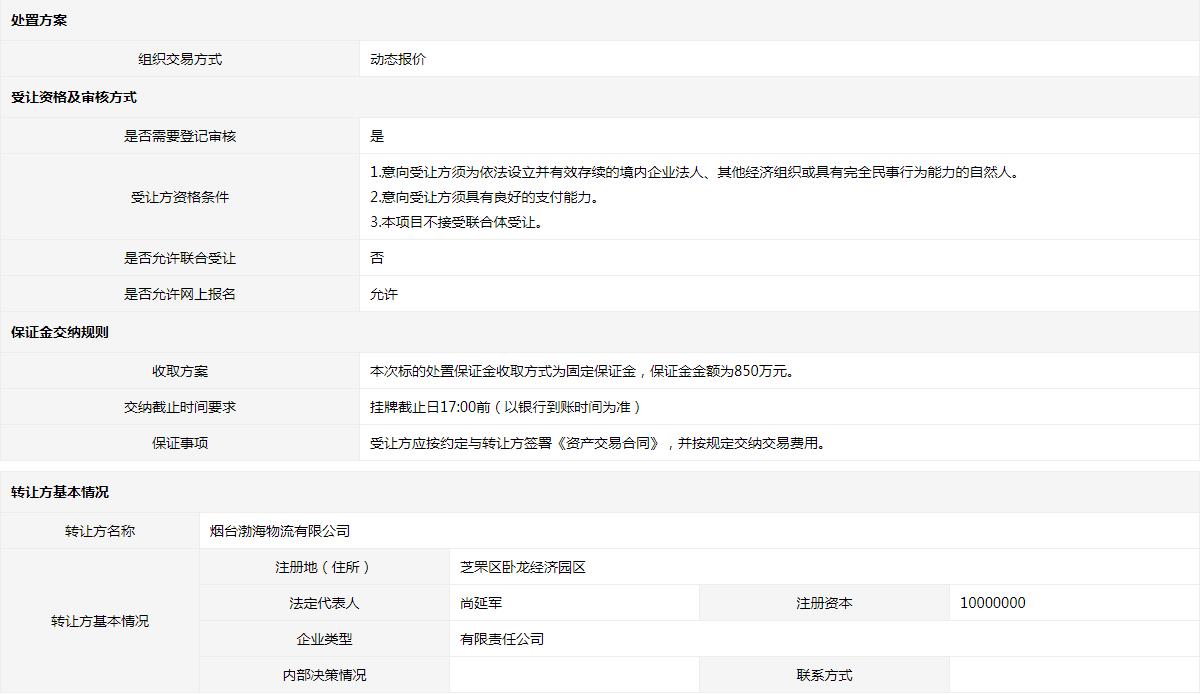Image resolution: width=1202 pixels, height=695 pixels.
Task: Click the 有限责任公司 enterprise type value
Action: coord(502,639)
